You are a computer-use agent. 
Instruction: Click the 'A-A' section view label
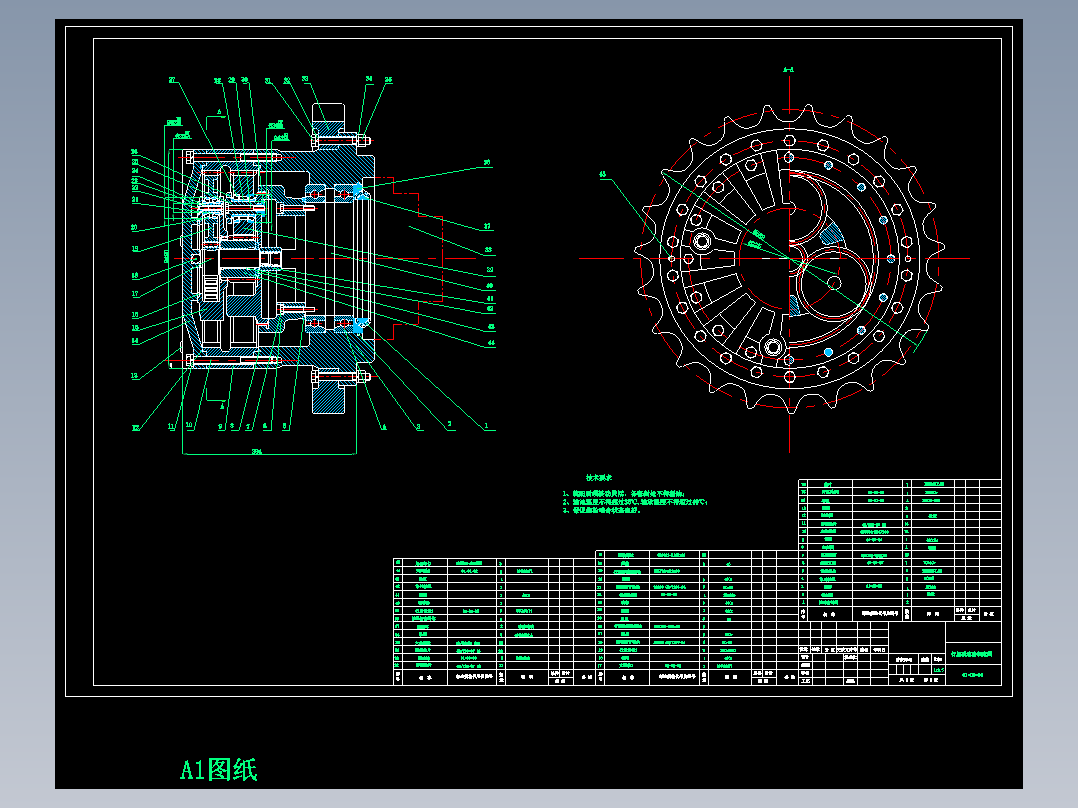789,69
